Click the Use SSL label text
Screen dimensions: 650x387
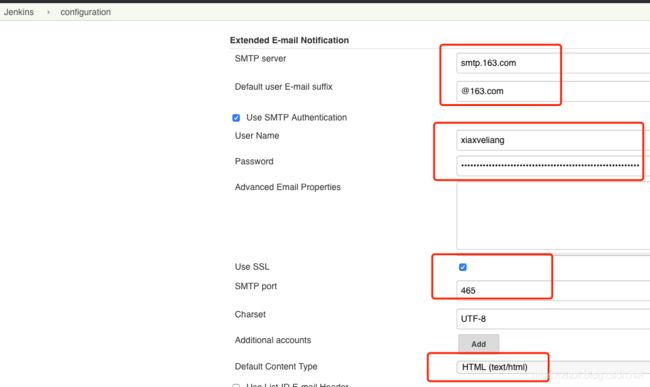pos(252,267)
